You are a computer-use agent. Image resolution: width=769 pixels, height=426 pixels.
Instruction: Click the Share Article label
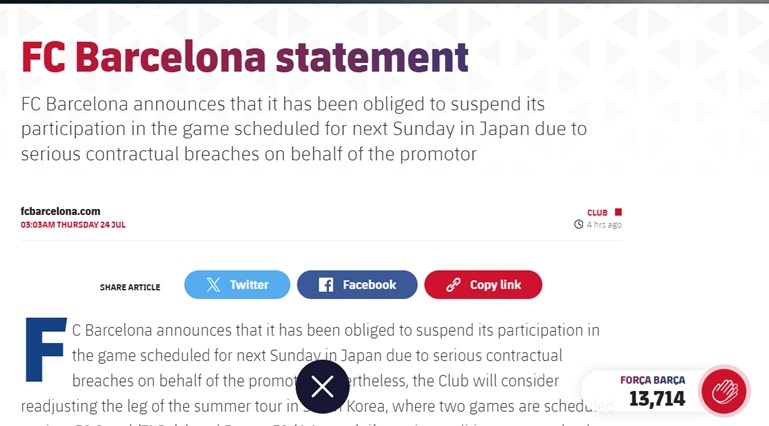coord(130,287)
